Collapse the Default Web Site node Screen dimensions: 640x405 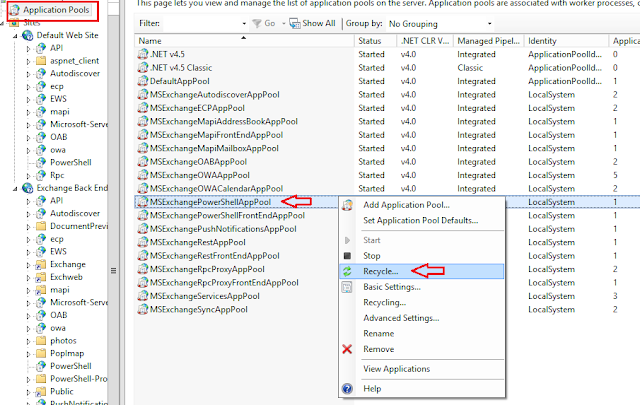coord(16,36)
